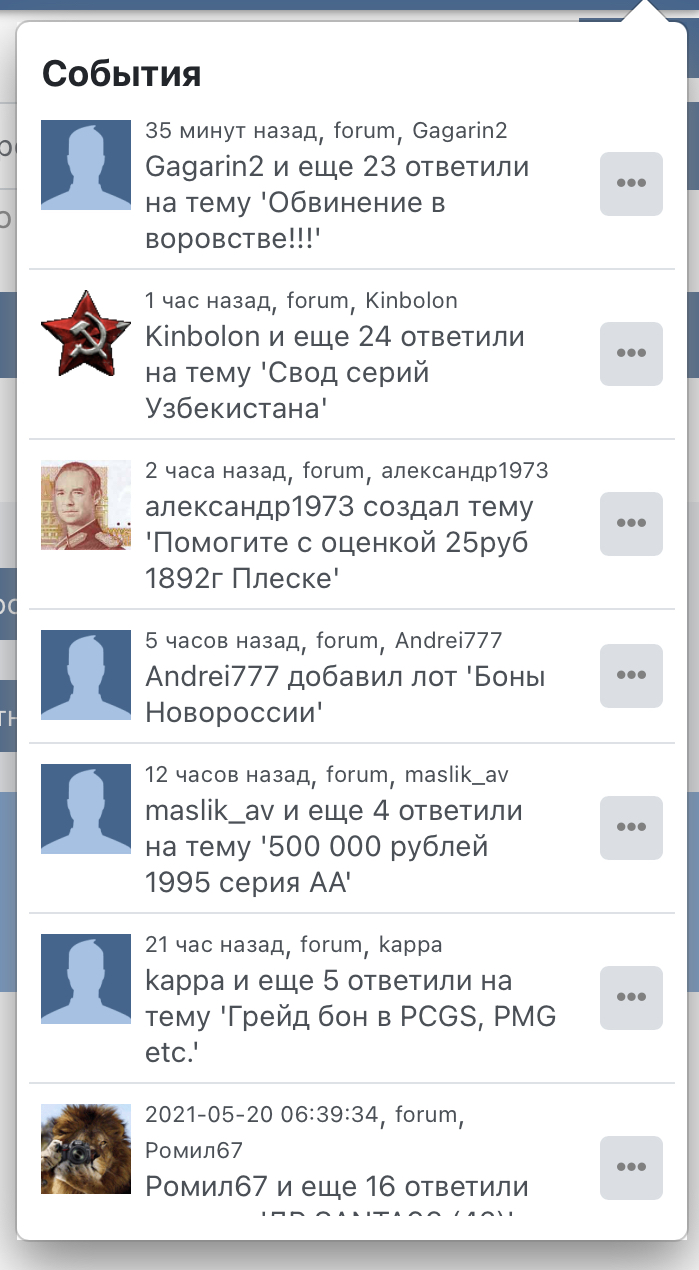The image size is (699, 1270).
Task: Click Andrei777's silhouette avatar
Action: [x=86, y=675]
